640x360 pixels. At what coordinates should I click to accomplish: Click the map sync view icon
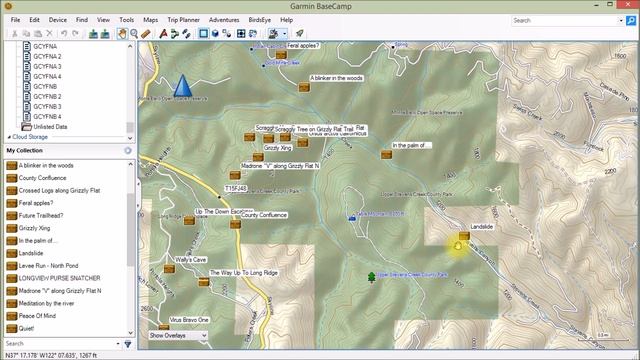point(253,34)
